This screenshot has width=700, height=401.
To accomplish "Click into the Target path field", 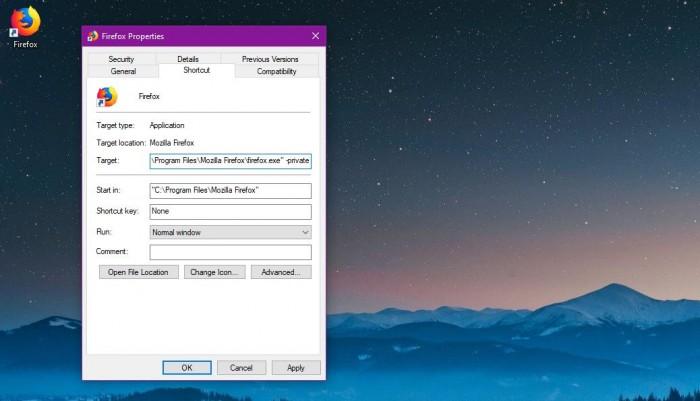I will (230, 160).
